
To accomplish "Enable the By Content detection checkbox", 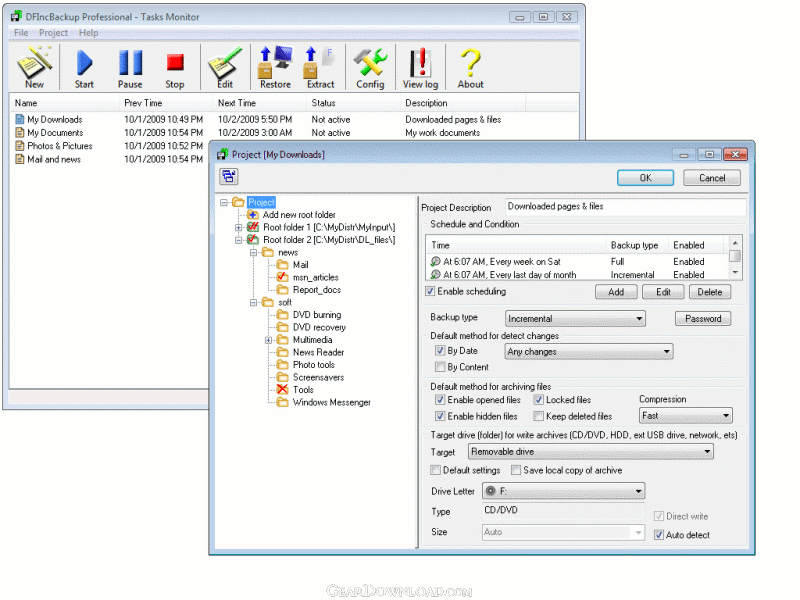I will pyautogui.click(x=440, y=367).
